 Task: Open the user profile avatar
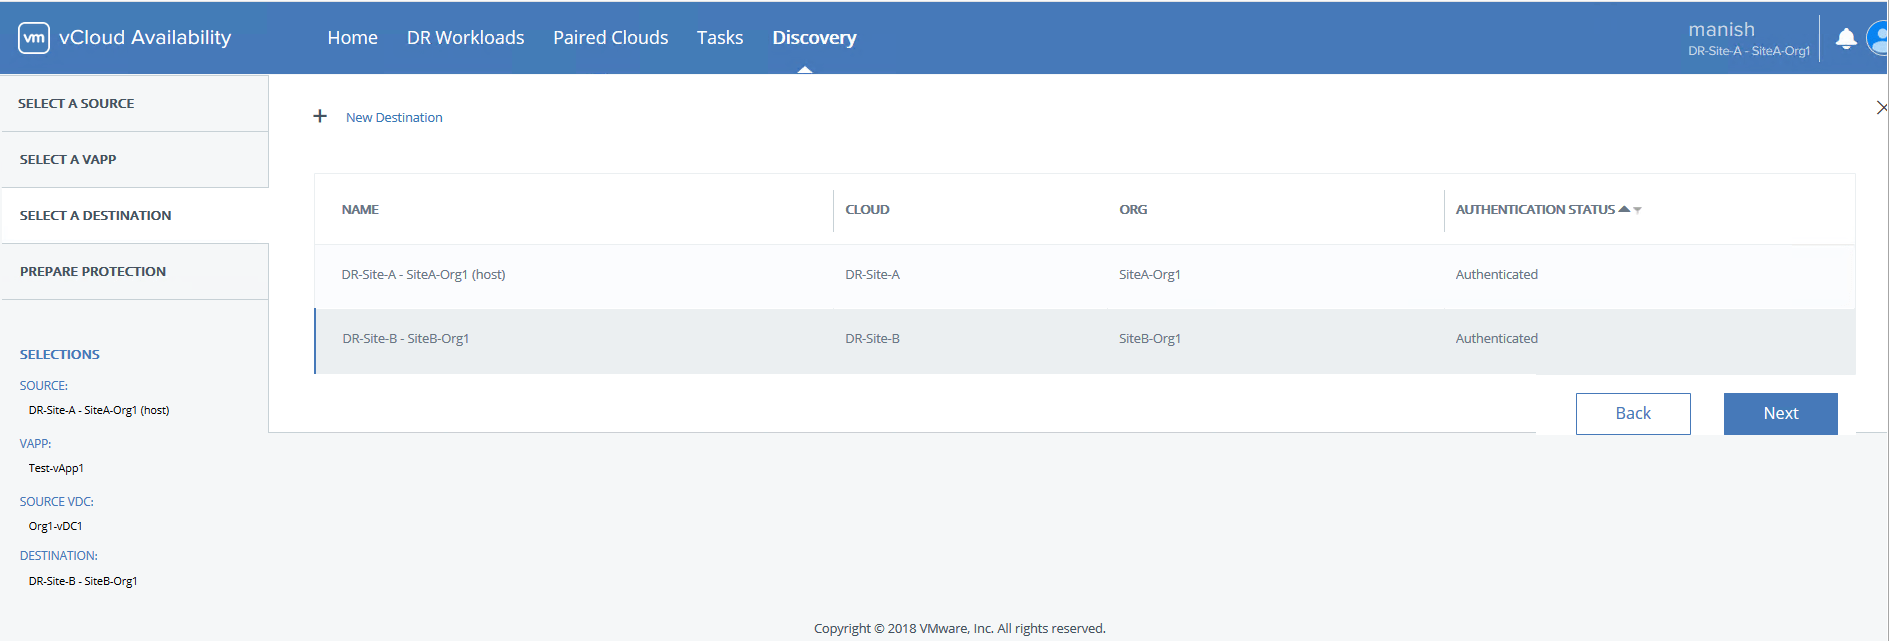point(1878,39)
